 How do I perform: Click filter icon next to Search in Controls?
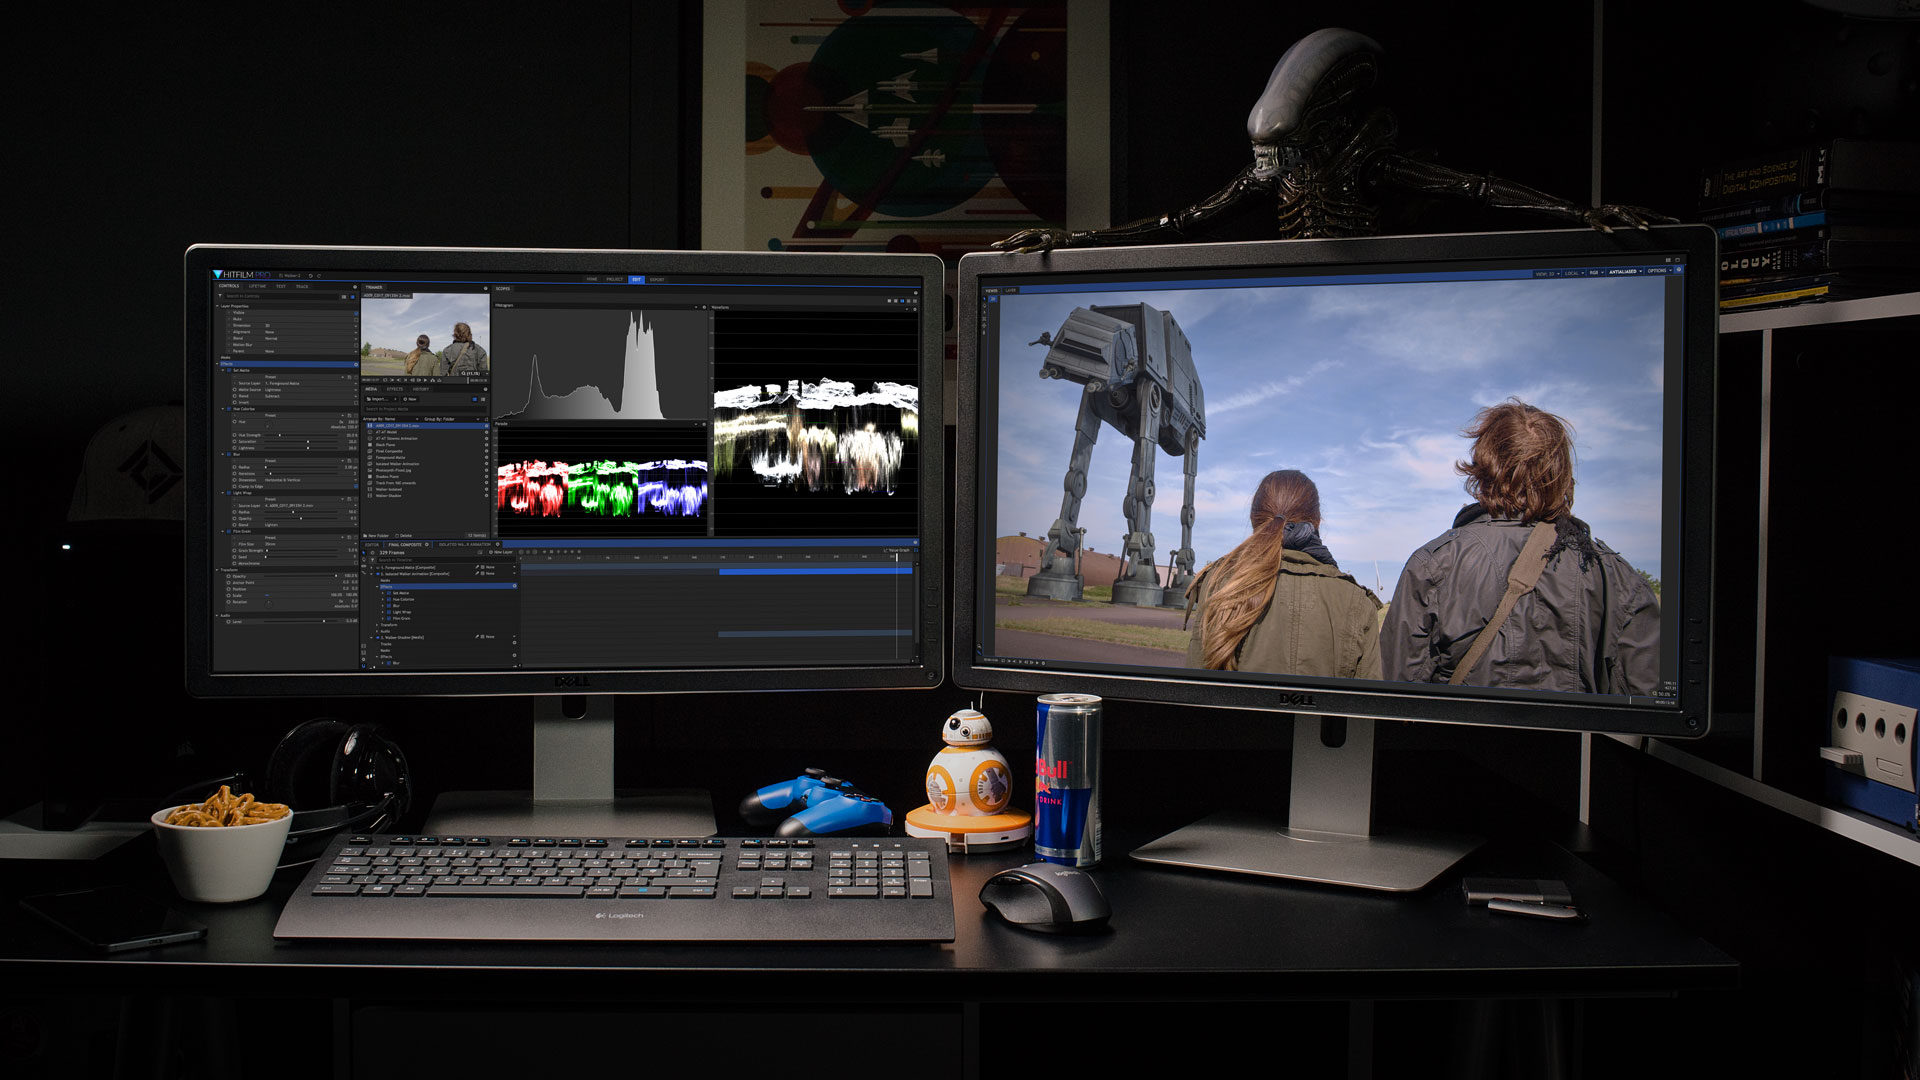tap(220, 295)
